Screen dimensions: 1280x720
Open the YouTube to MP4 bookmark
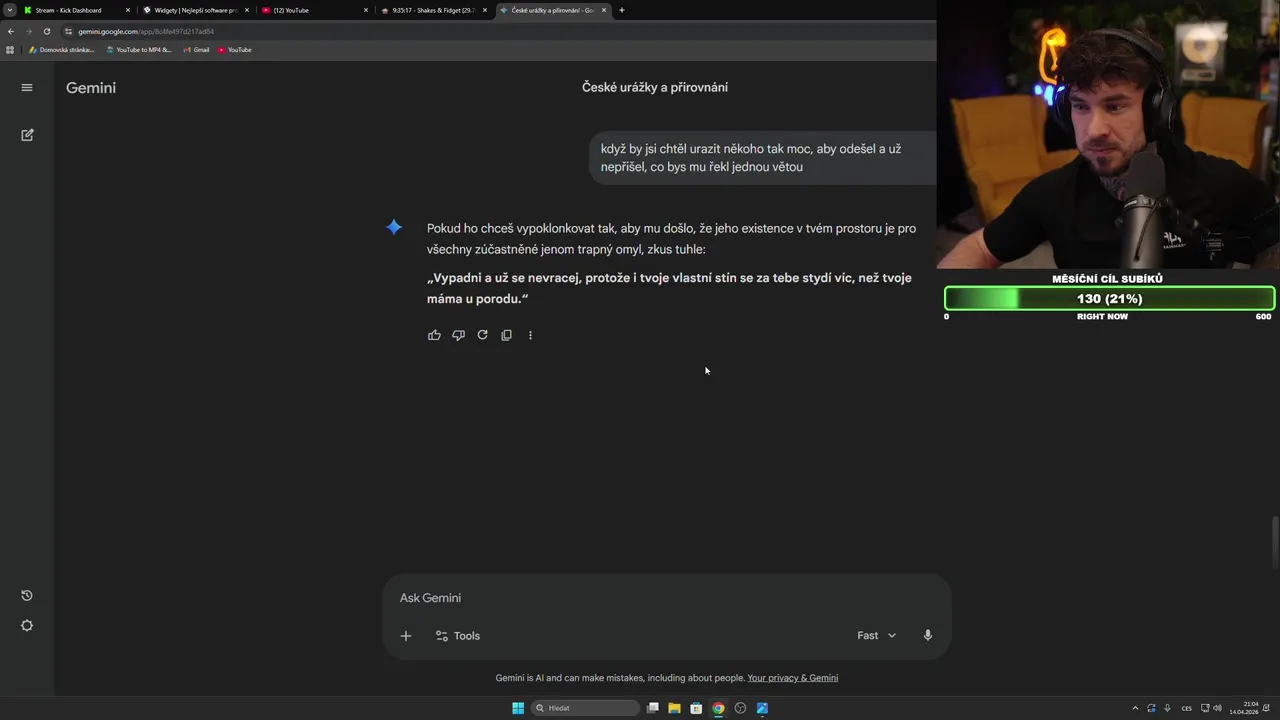point(139,50)
